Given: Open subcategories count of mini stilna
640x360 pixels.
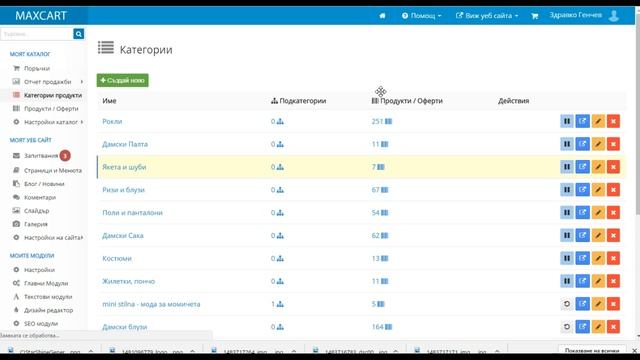Looking at the screenshot, I should tap(277, 304).
